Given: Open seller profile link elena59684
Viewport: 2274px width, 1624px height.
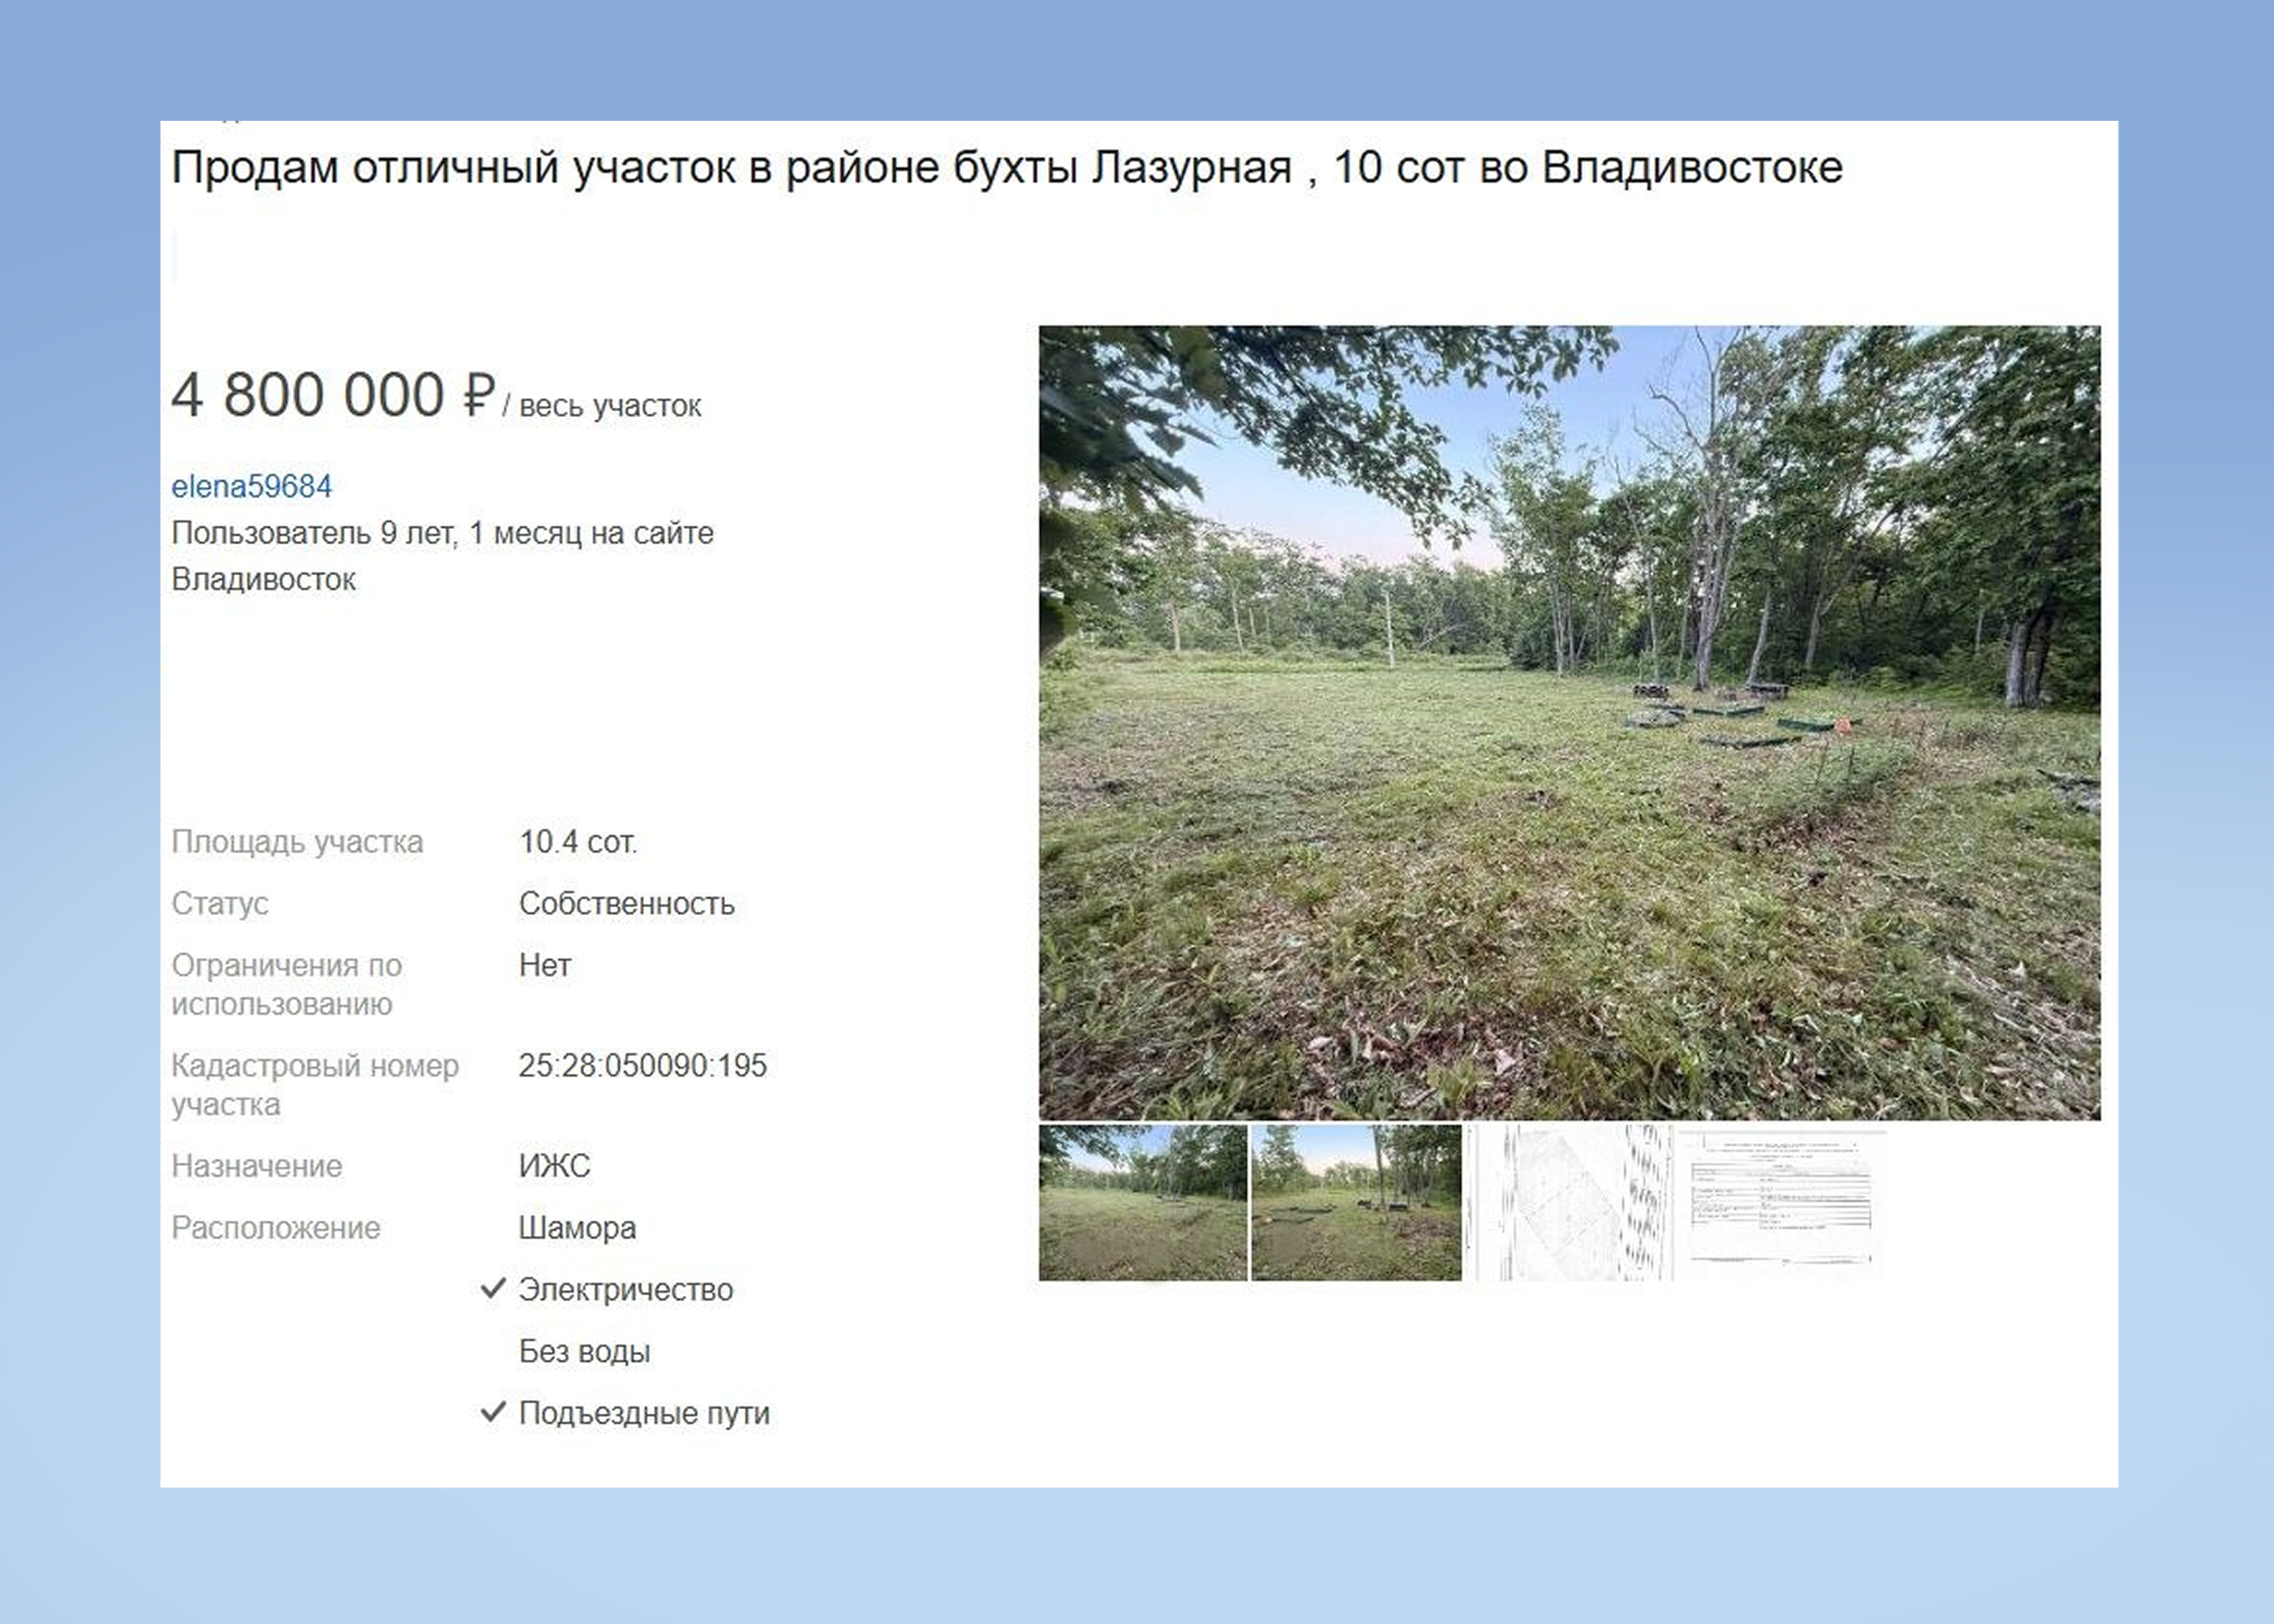Looking at the screenshot, I should pos(251,487).
